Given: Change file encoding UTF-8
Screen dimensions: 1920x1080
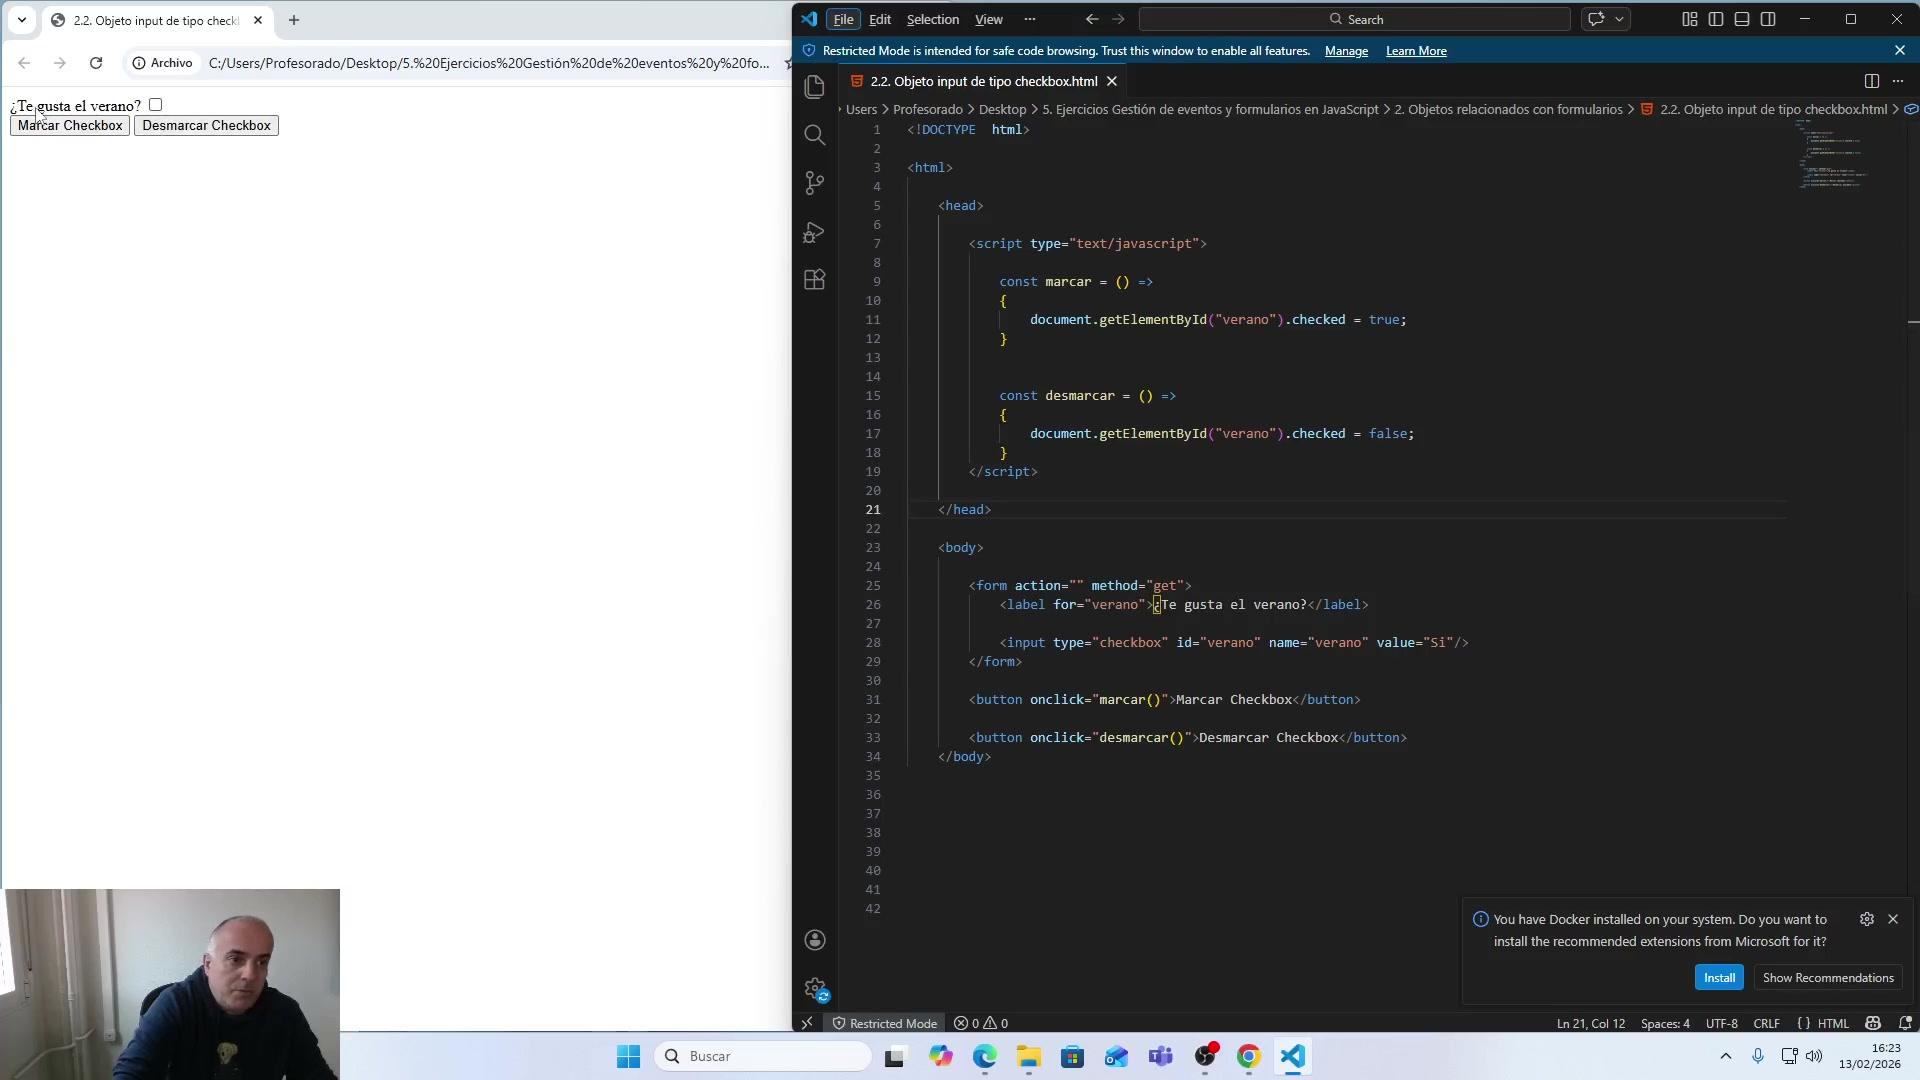Looking at the screenshot, I should (1722, 1023).
